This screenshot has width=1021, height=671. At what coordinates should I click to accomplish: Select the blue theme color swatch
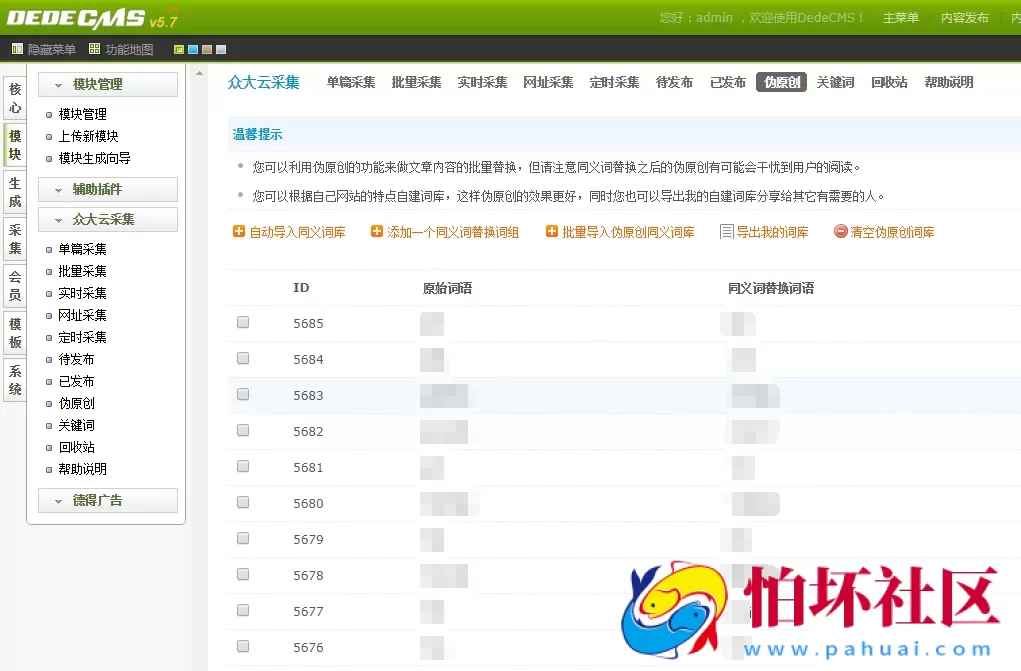coord(193,48)
